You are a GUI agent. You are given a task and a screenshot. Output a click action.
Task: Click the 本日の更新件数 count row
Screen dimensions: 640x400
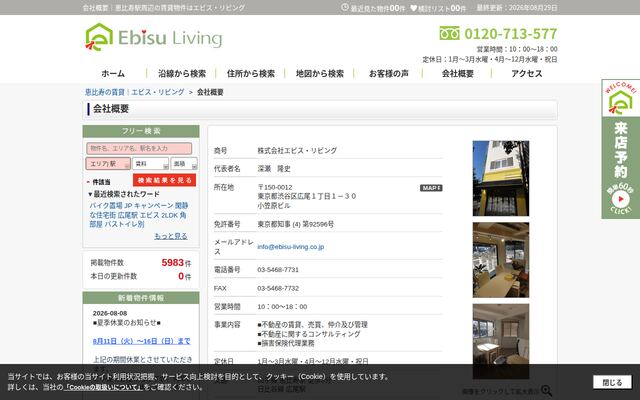pyautogui.click(x=141, y=276)
